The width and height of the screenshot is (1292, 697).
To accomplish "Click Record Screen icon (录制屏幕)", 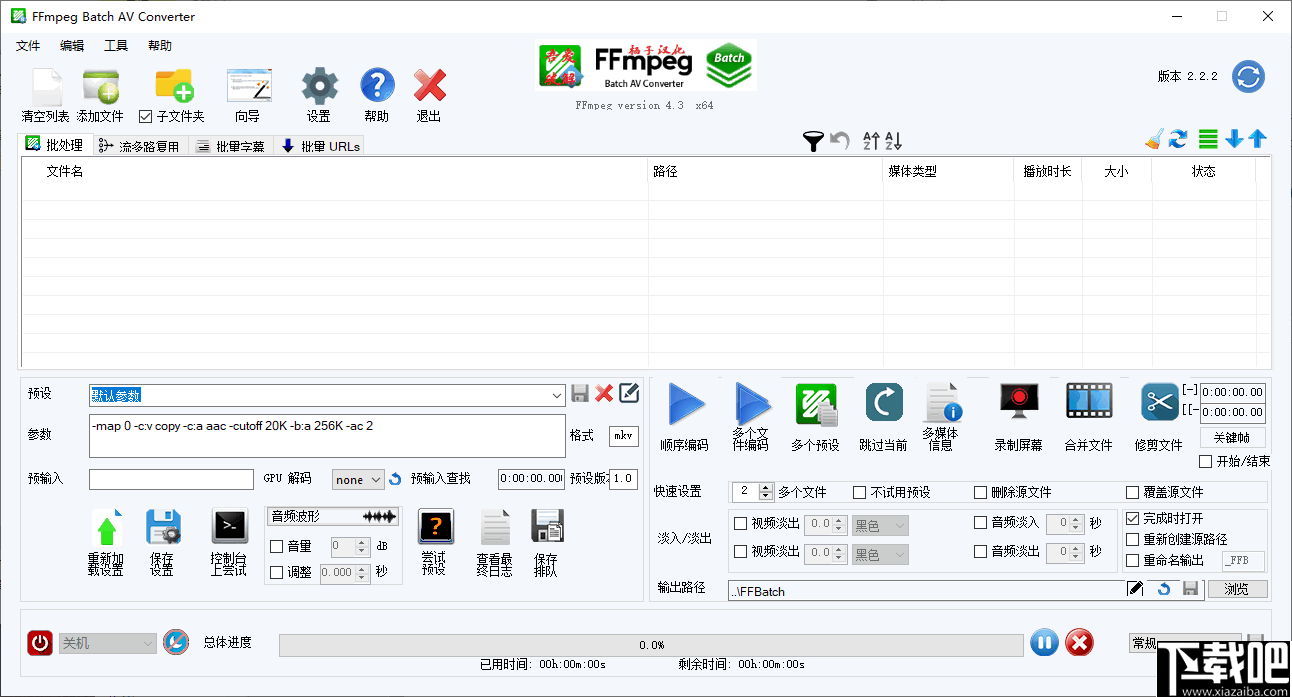I will (1019, 402).
